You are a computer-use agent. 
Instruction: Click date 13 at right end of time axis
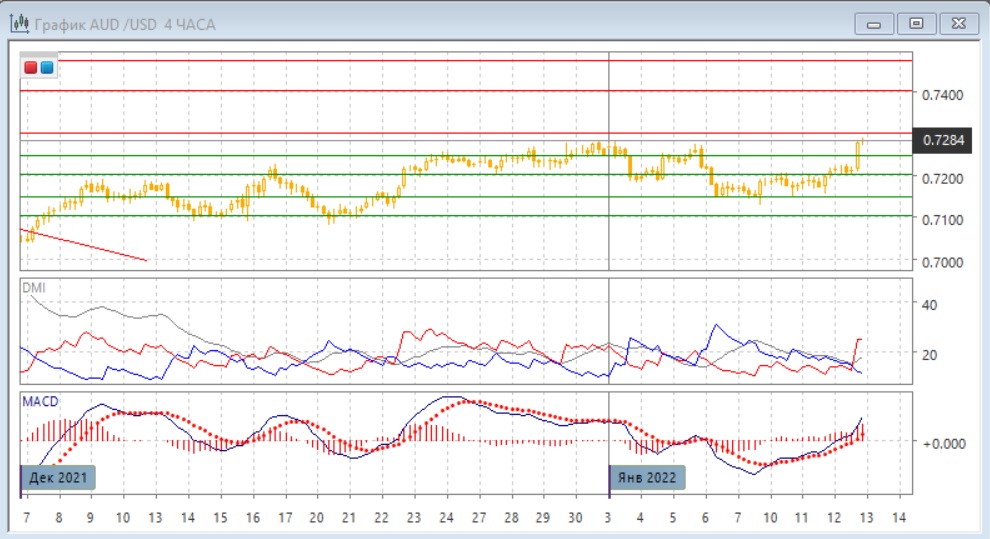click(867, 519)
